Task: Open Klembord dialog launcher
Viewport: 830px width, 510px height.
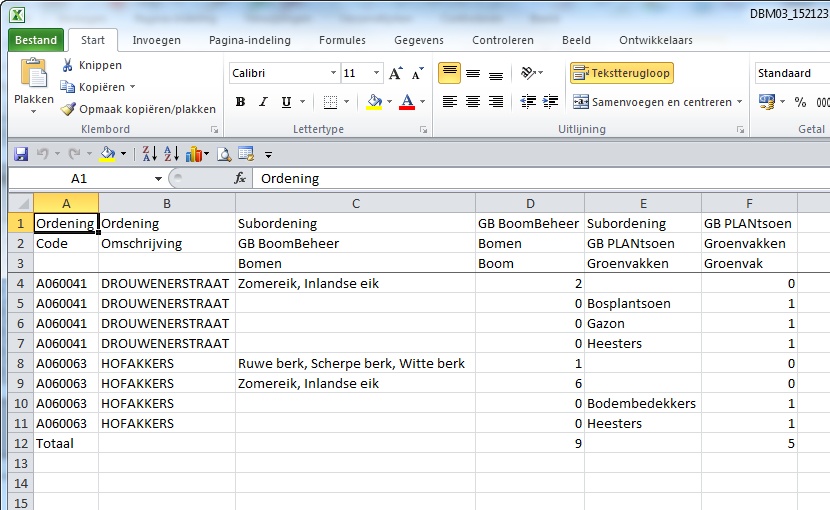Action: point(214,129)
